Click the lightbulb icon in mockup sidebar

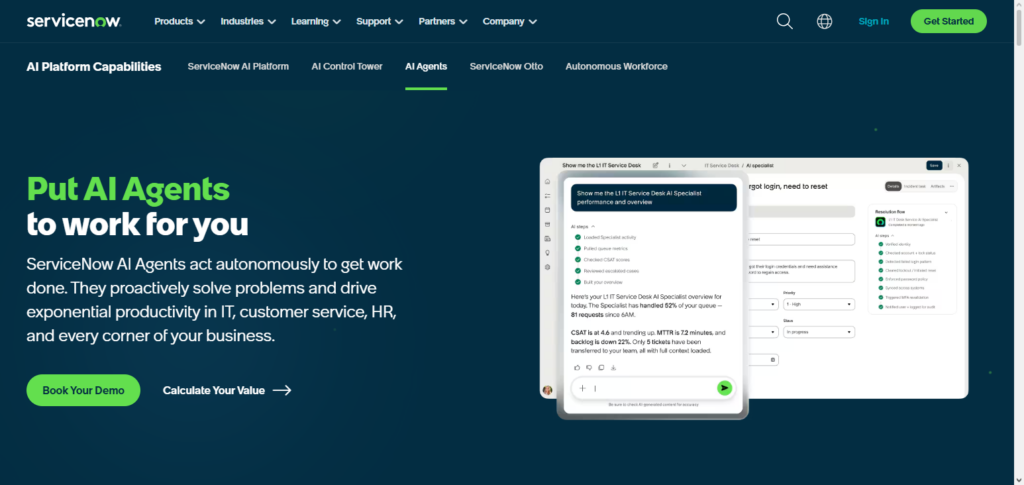547,253
